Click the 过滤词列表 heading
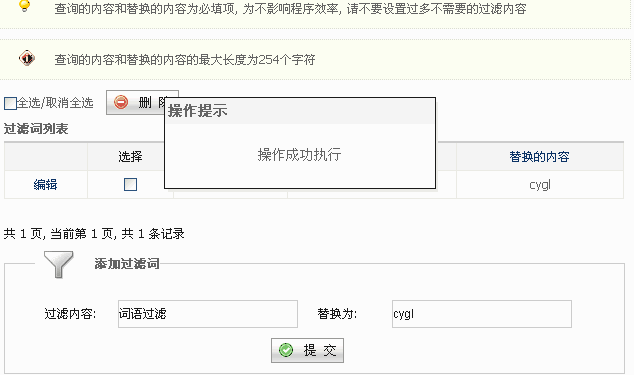Image resolution: width=635 pixels, height=375 pixels. click(x=36, y=129)
